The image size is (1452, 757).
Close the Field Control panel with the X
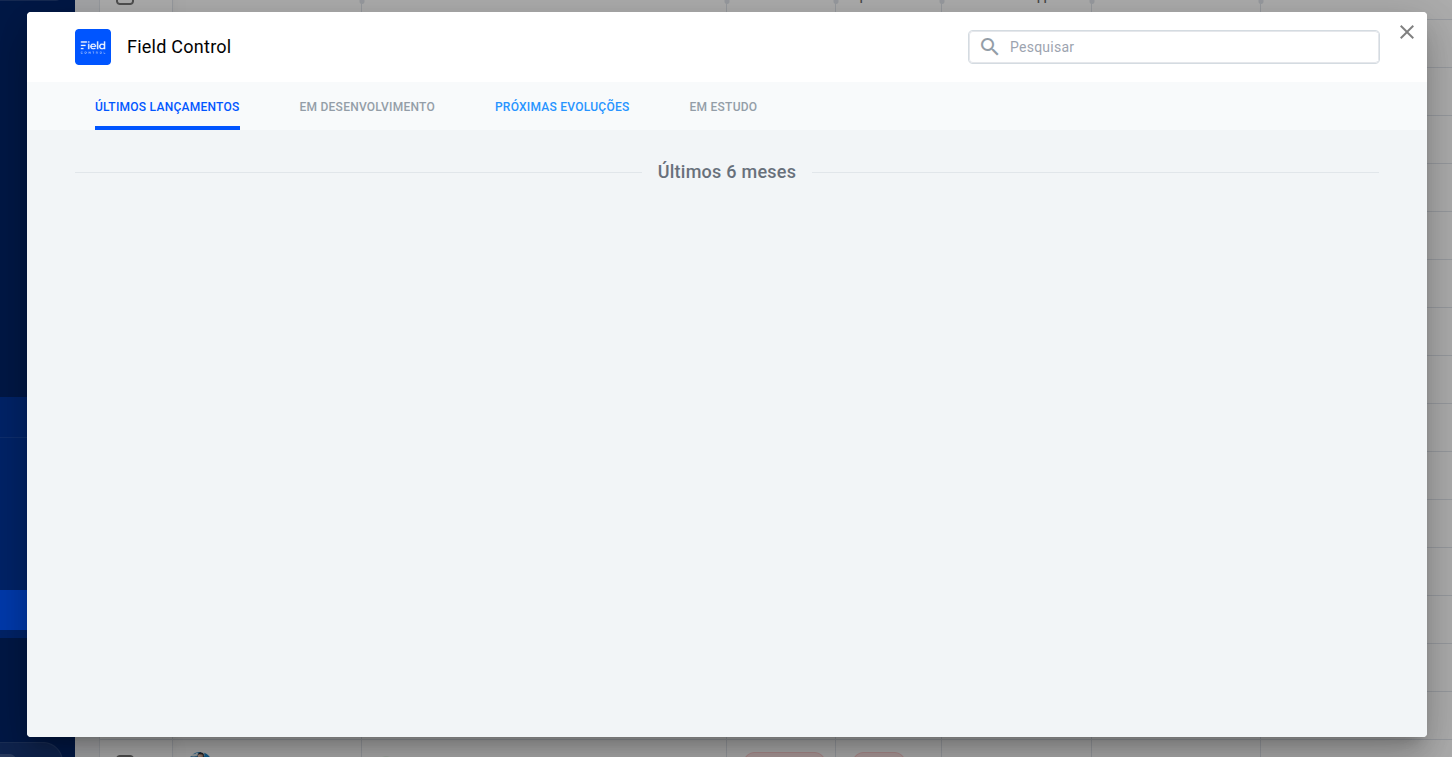(1407, 32)
